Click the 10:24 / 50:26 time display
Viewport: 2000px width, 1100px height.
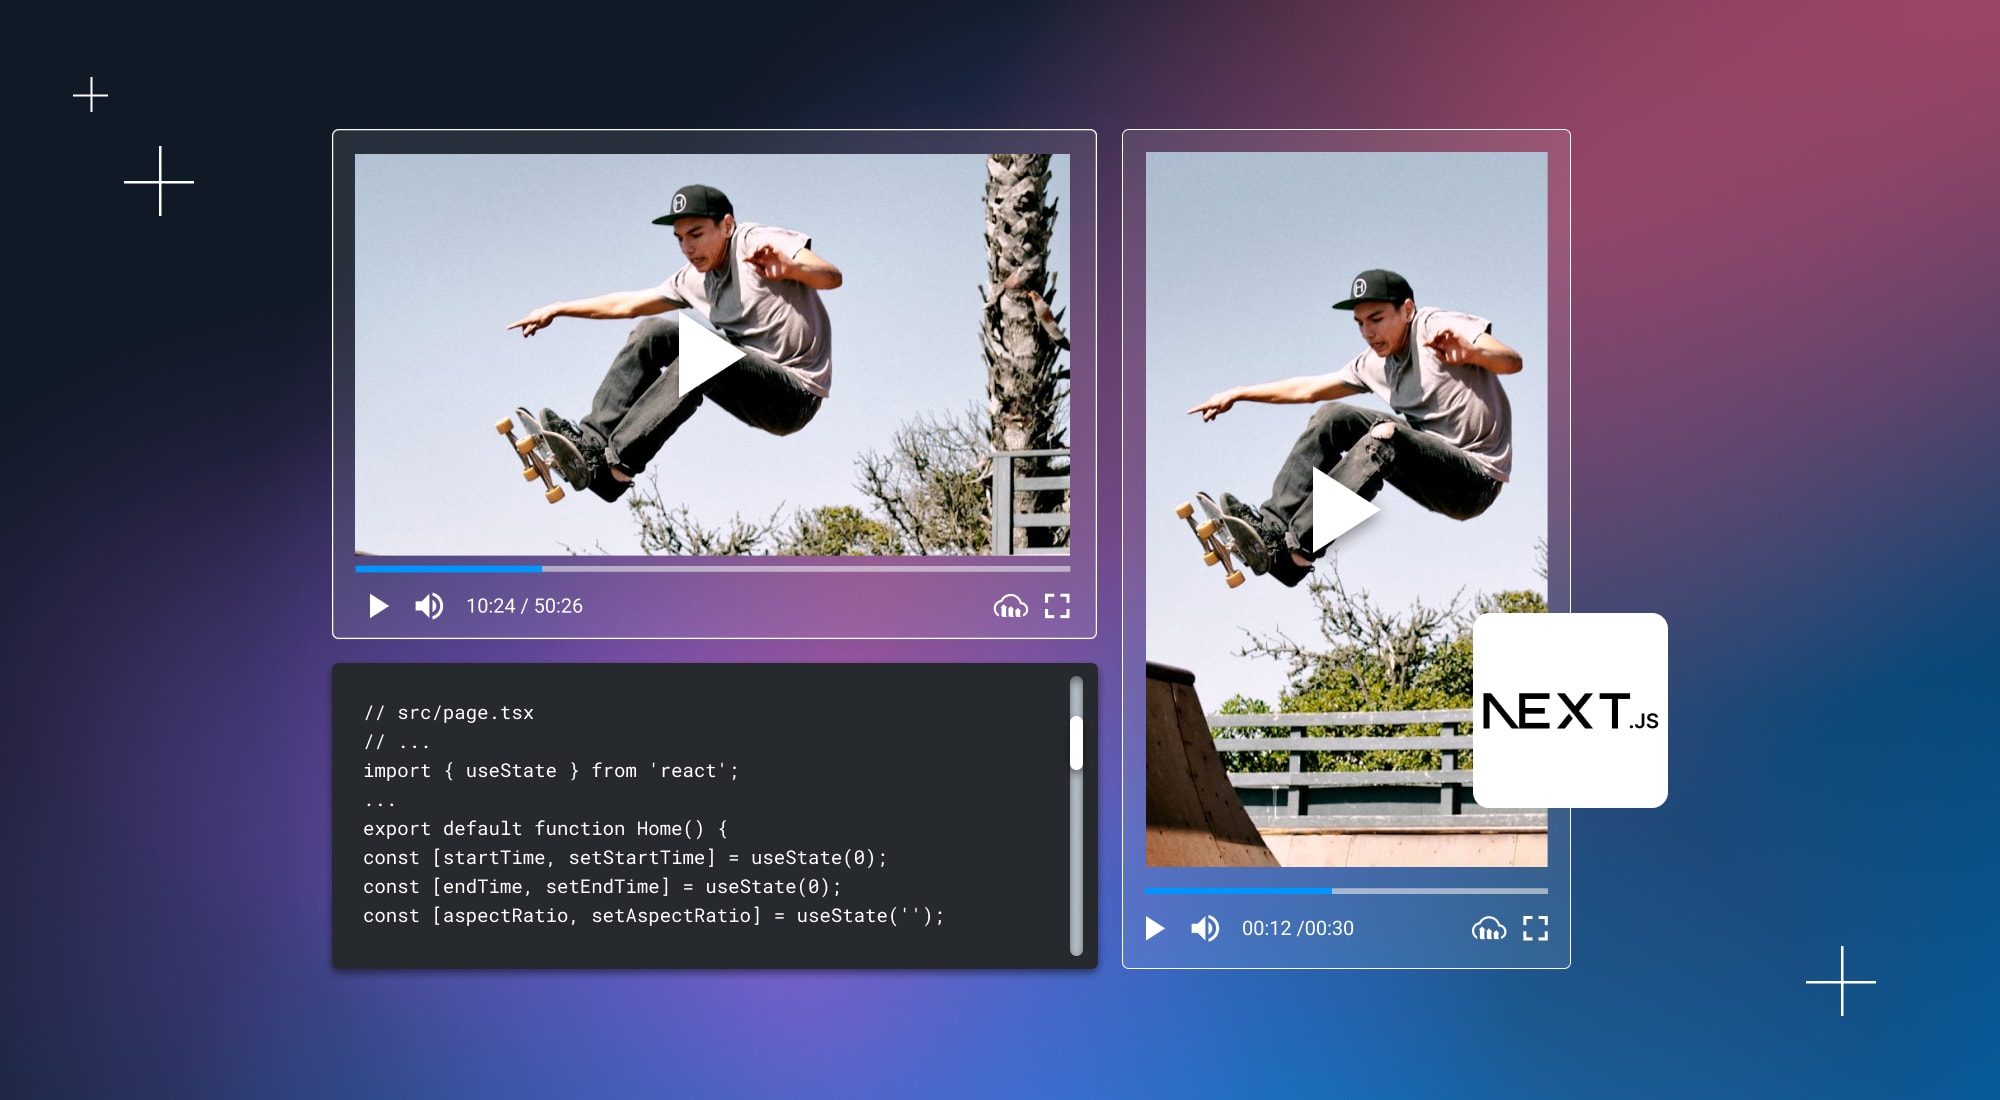[x=524, y=606]
